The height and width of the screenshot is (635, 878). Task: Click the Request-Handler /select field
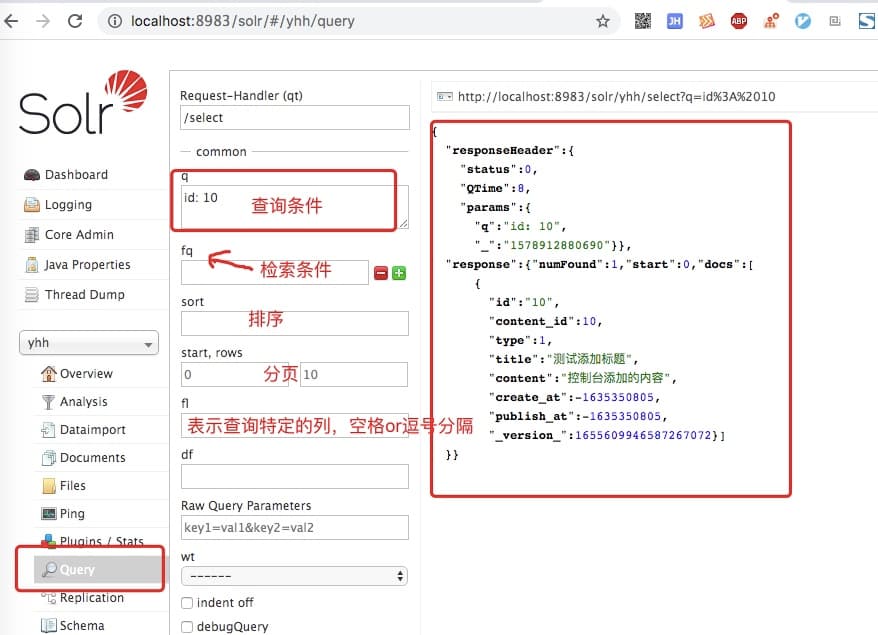click(x=295, y=118)
